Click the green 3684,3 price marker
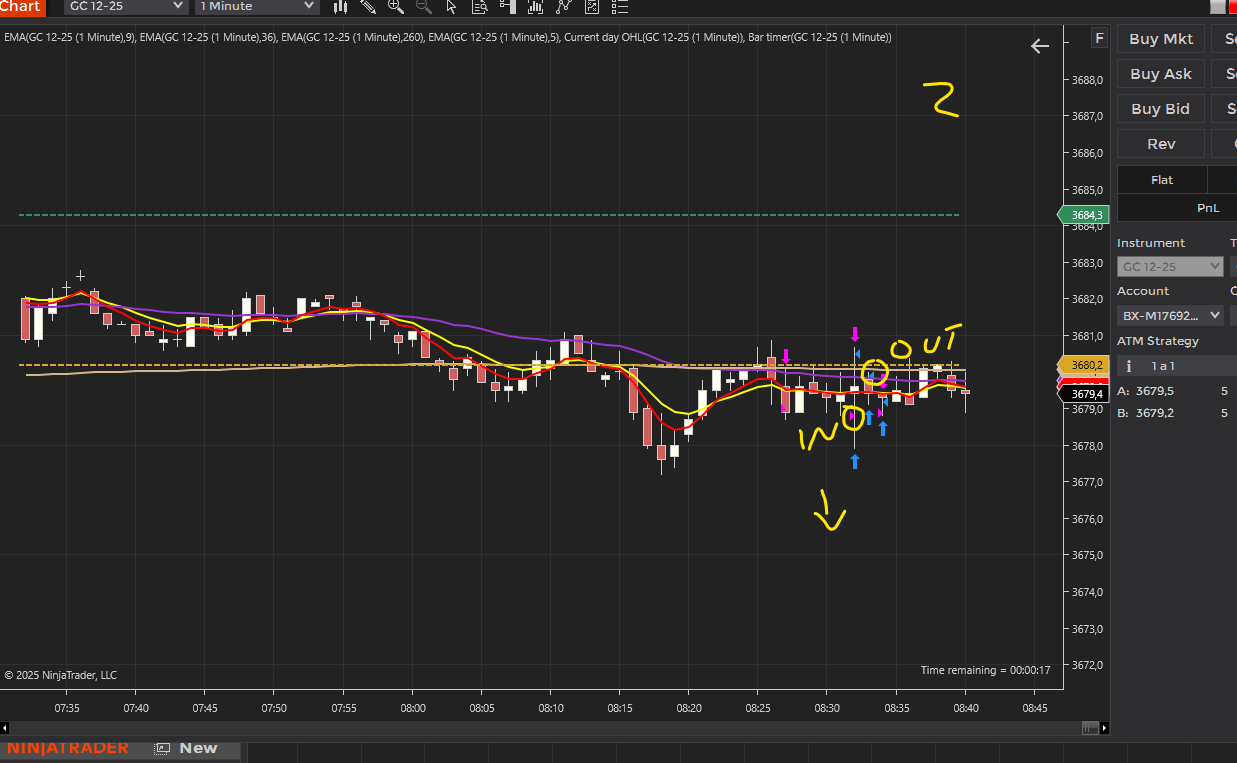This screenshot has height=763, width=1237. 1081,215
